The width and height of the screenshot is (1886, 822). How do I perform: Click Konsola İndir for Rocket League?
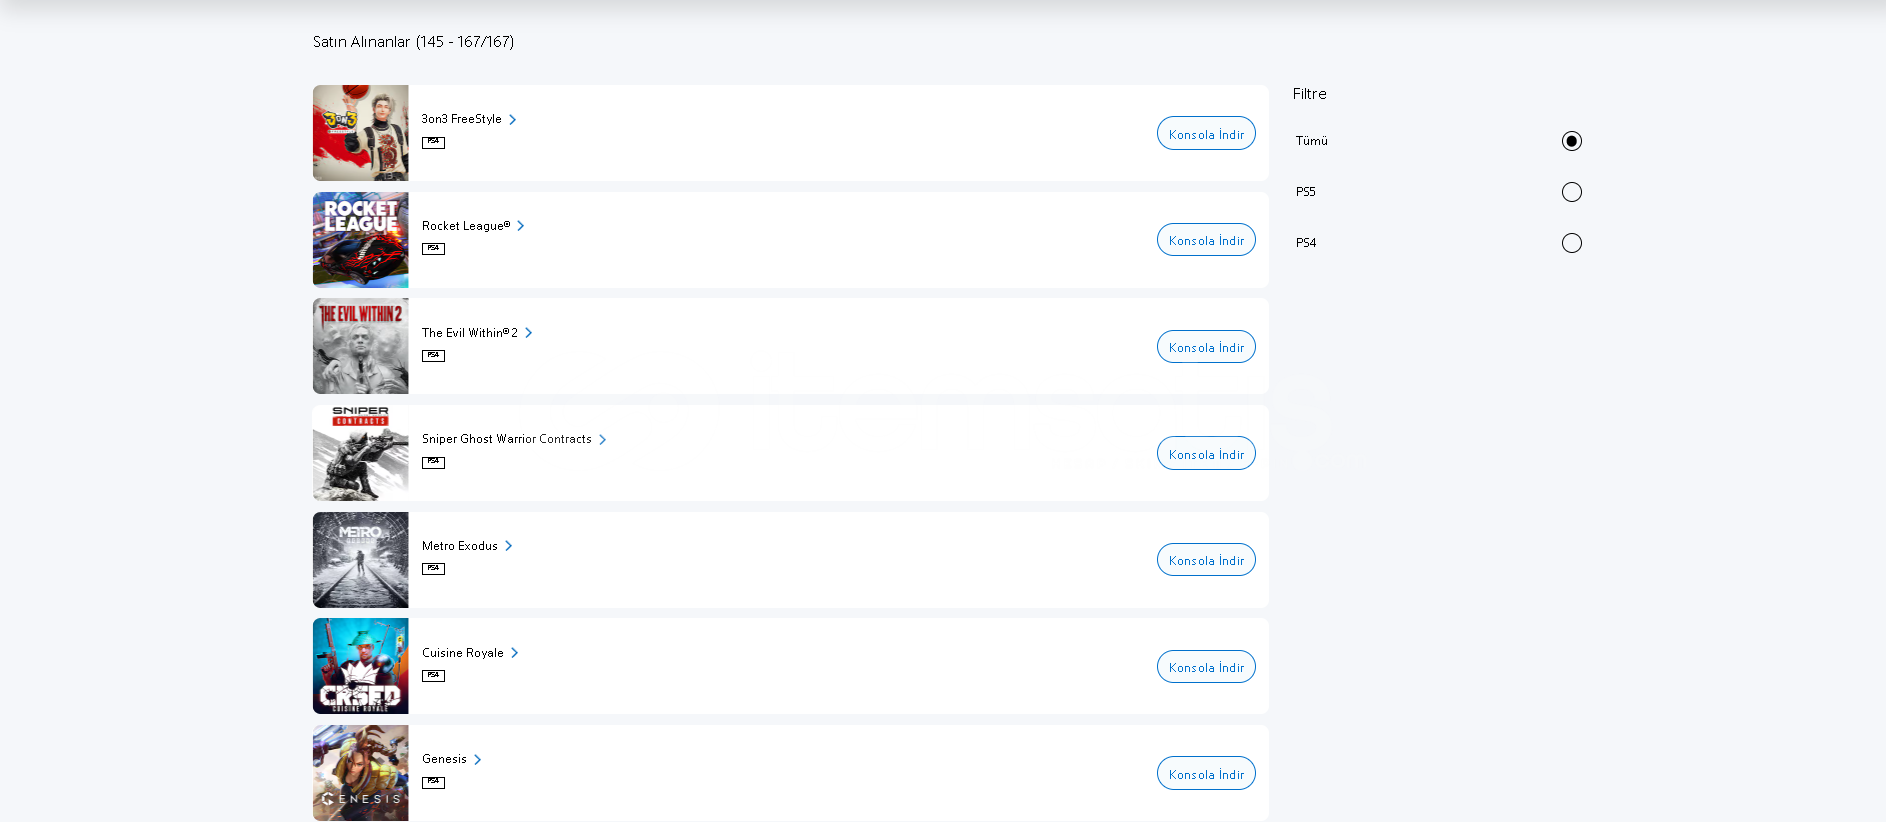pos(1206,240)
